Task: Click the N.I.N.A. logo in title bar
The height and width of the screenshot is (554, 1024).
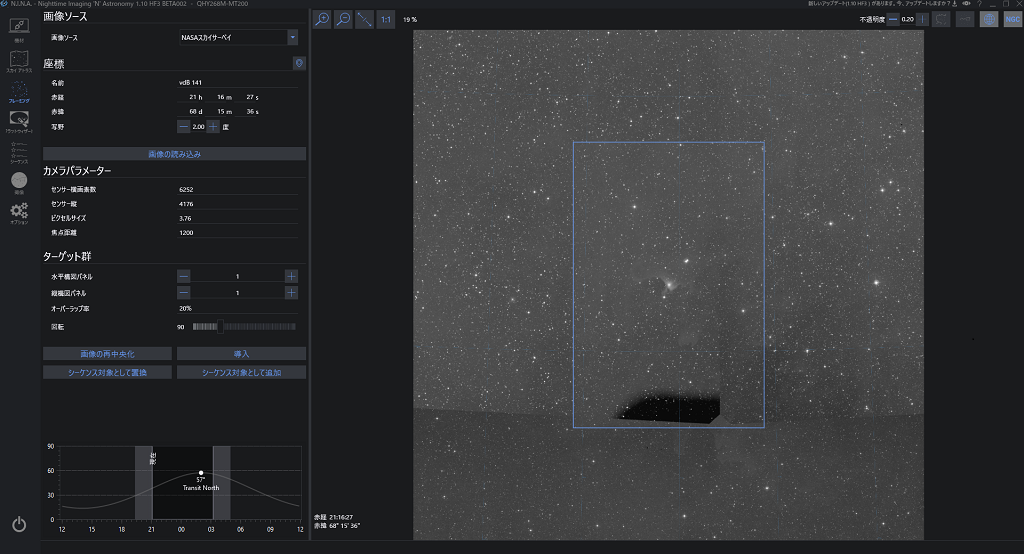Action: pos(5,4)
